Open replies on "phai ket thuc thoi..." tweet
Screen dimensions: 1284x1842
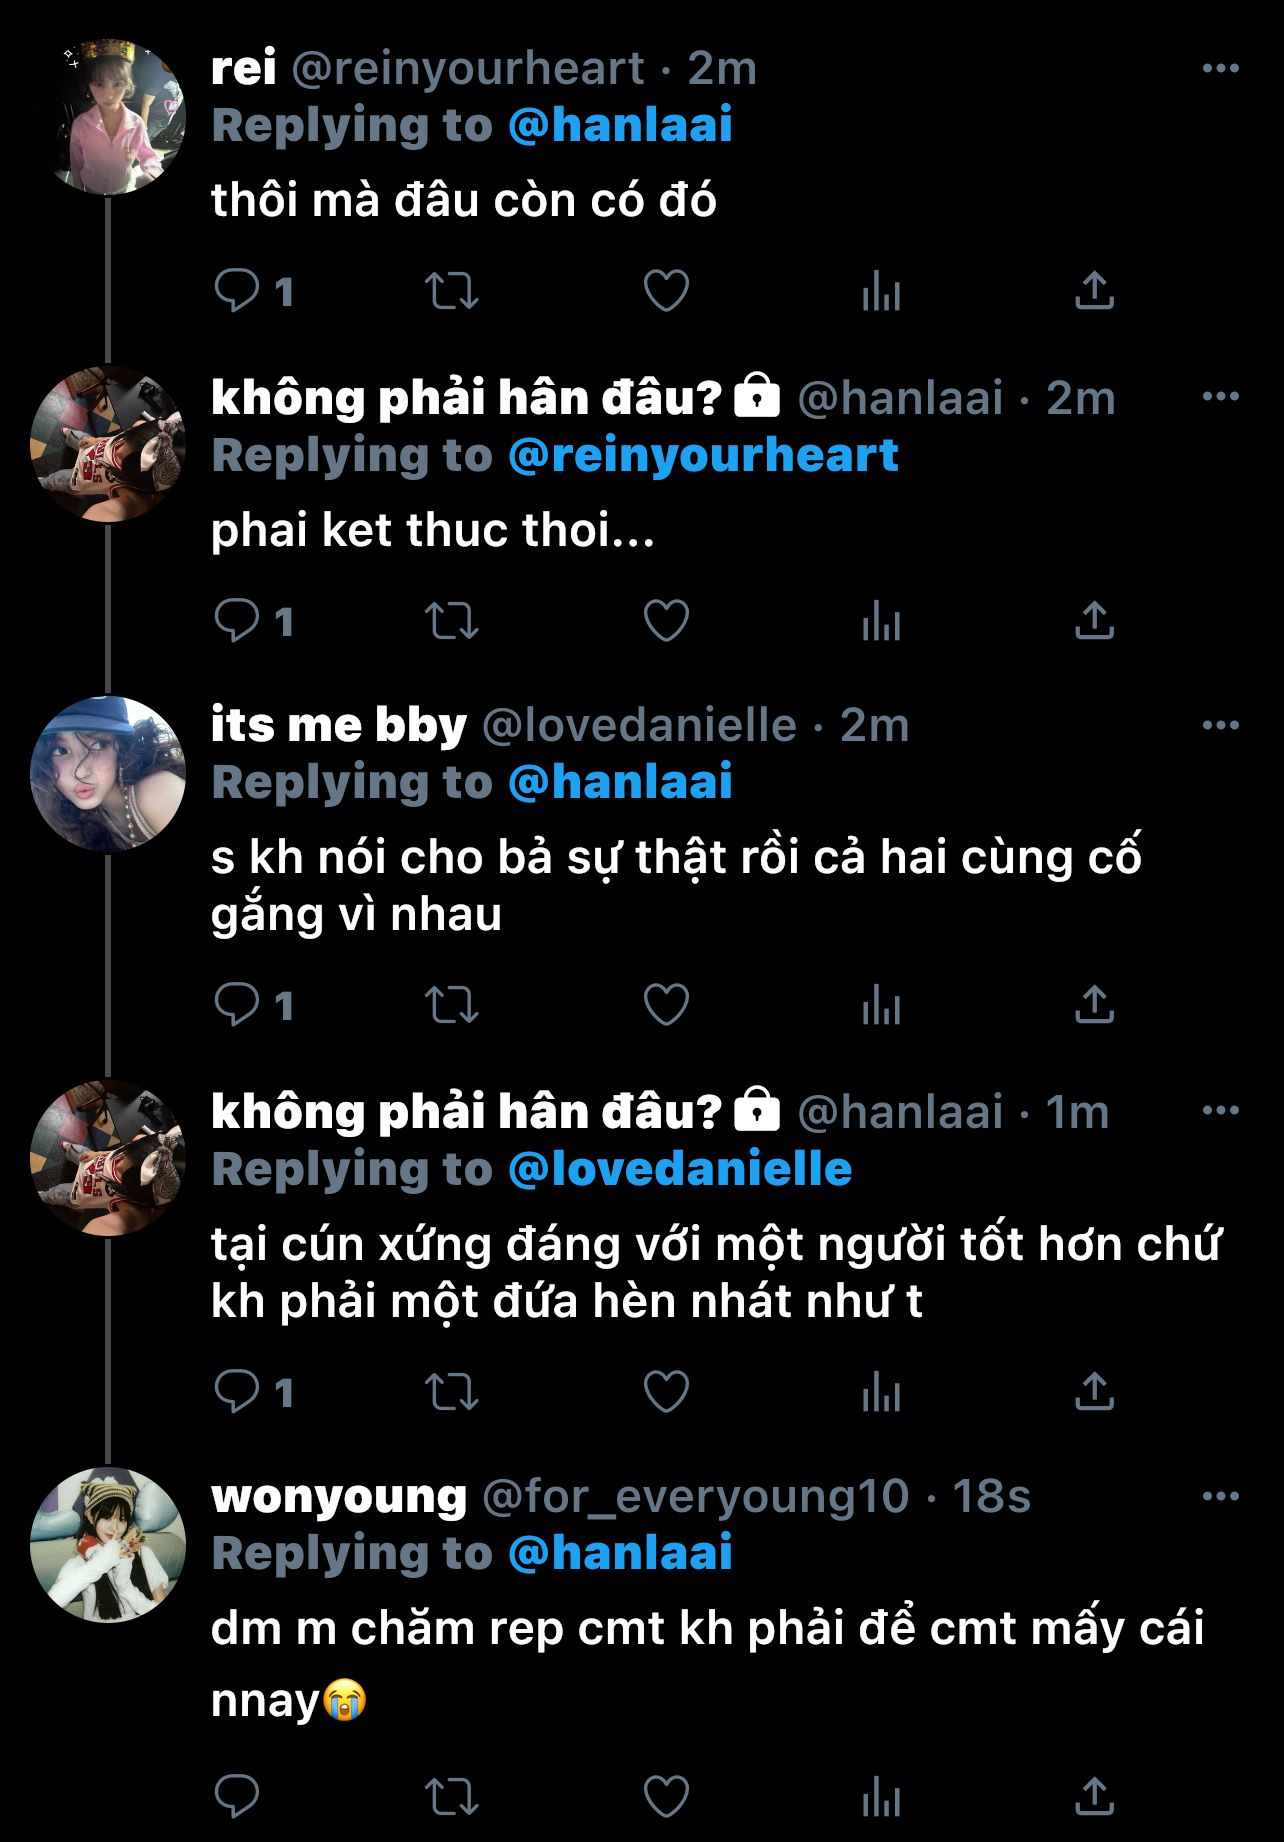pos(254,621)
